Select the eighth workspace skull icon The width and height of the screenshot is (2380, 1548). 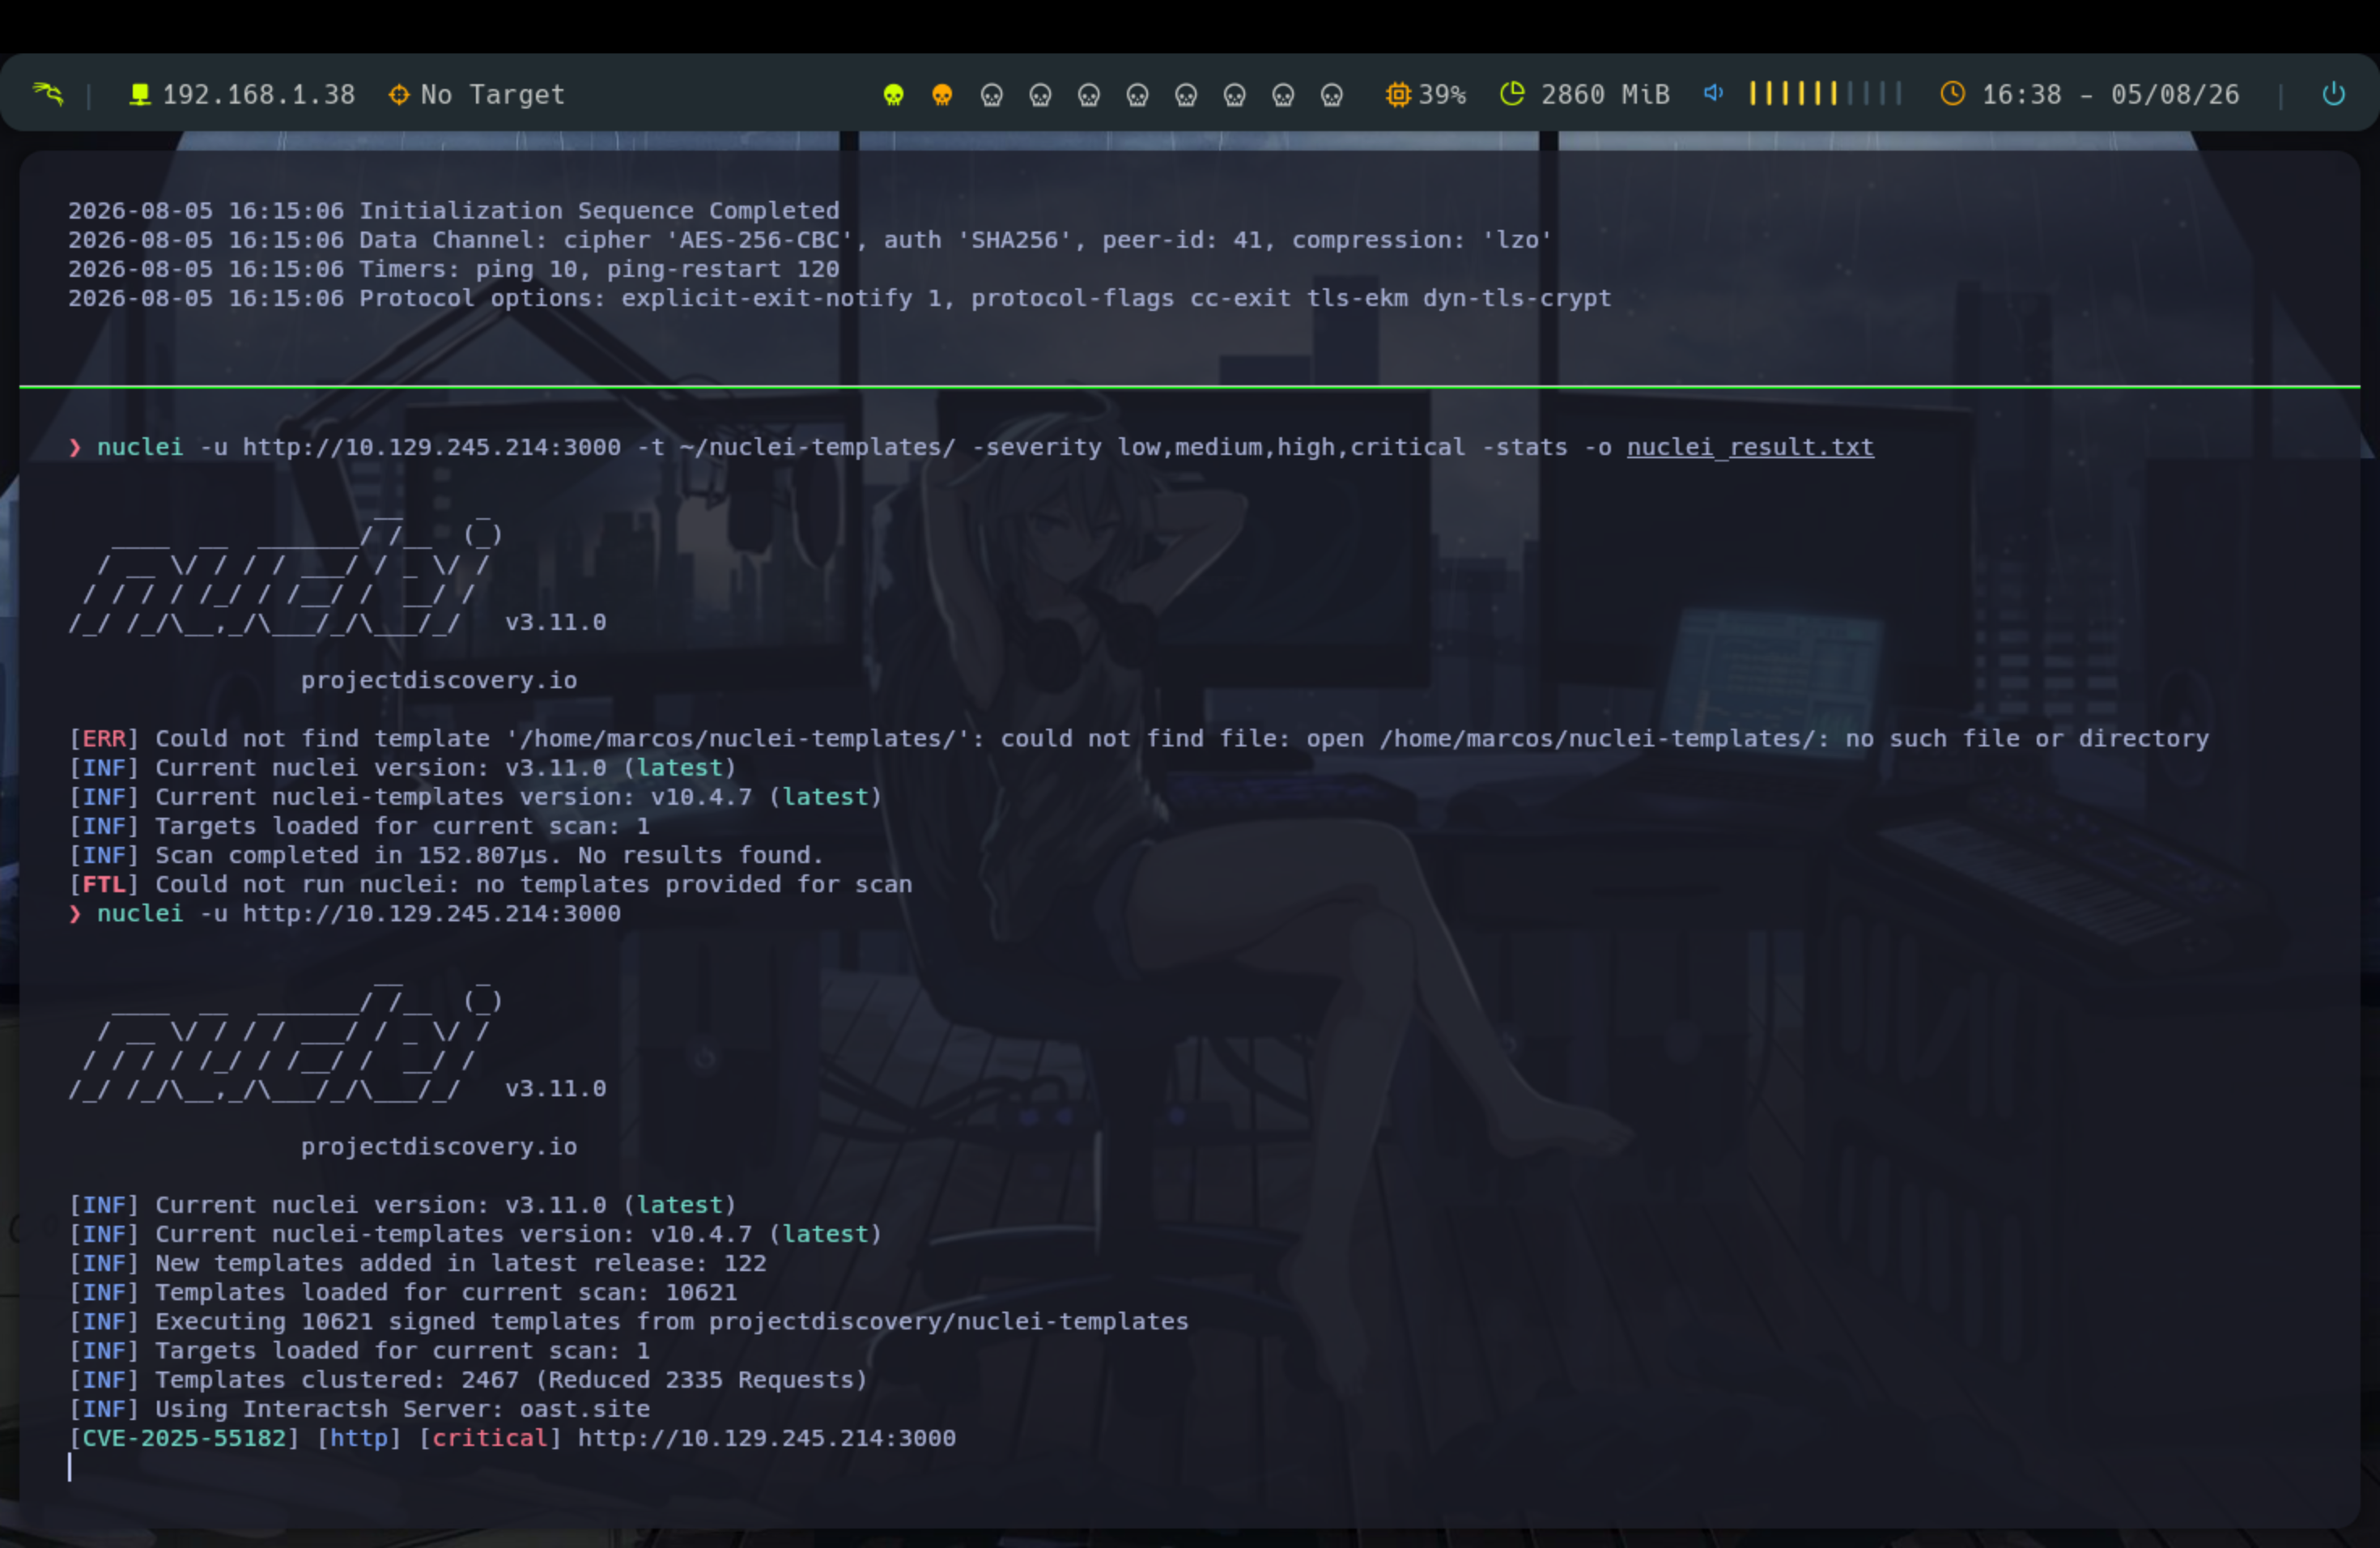[x=1235, y=95]
